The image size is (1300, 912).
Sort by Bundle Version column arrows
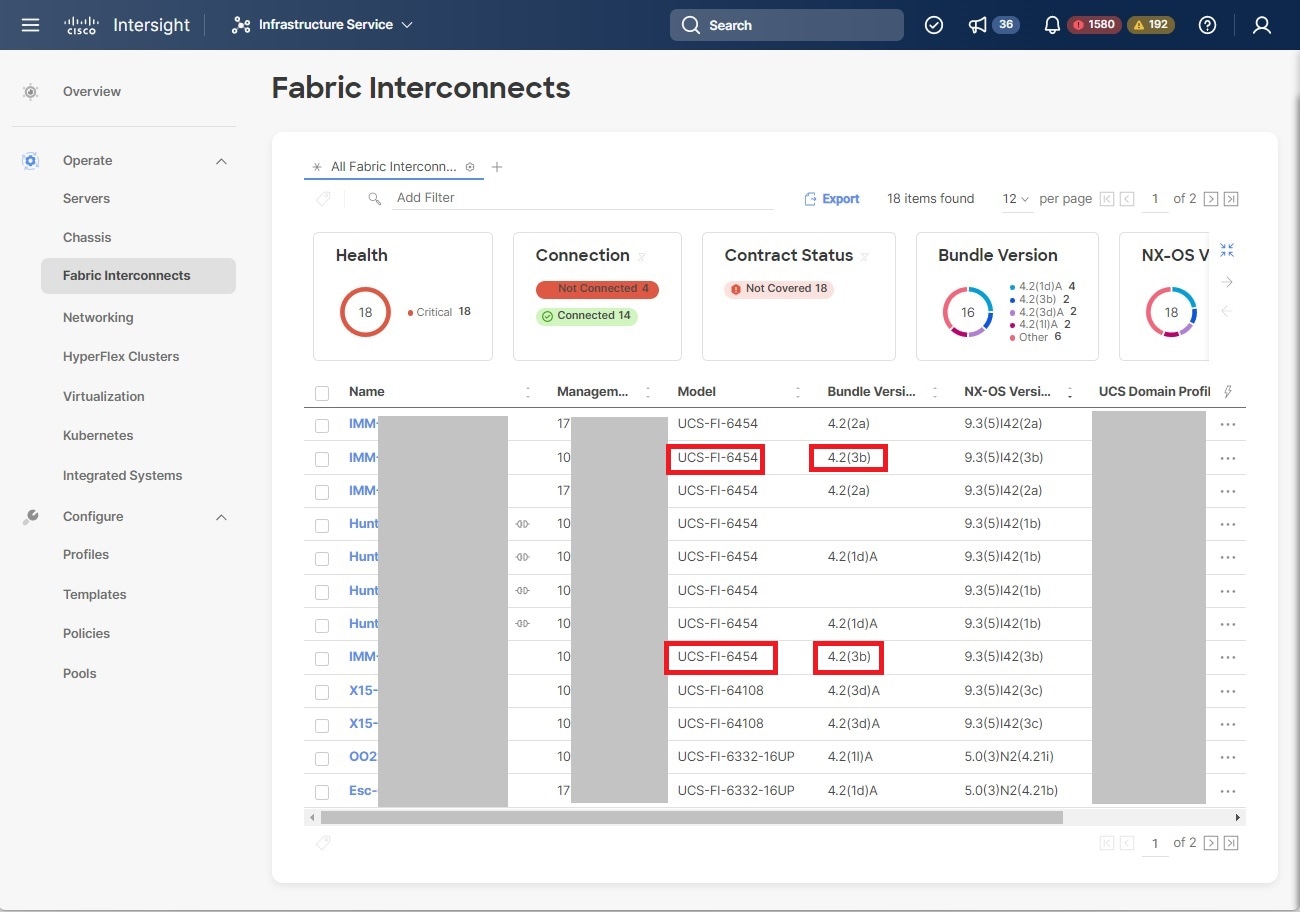[x=936, y=392]
